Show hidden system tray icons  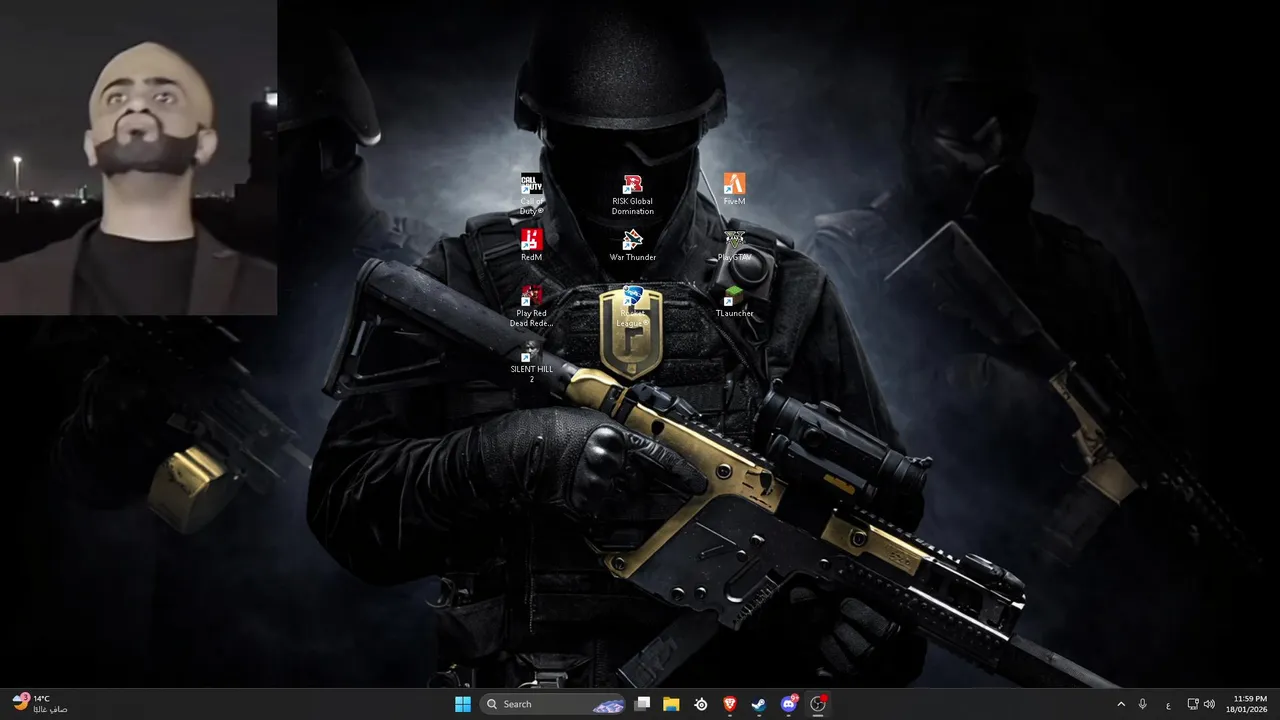pyautogui.click(x=1121, y=704)
